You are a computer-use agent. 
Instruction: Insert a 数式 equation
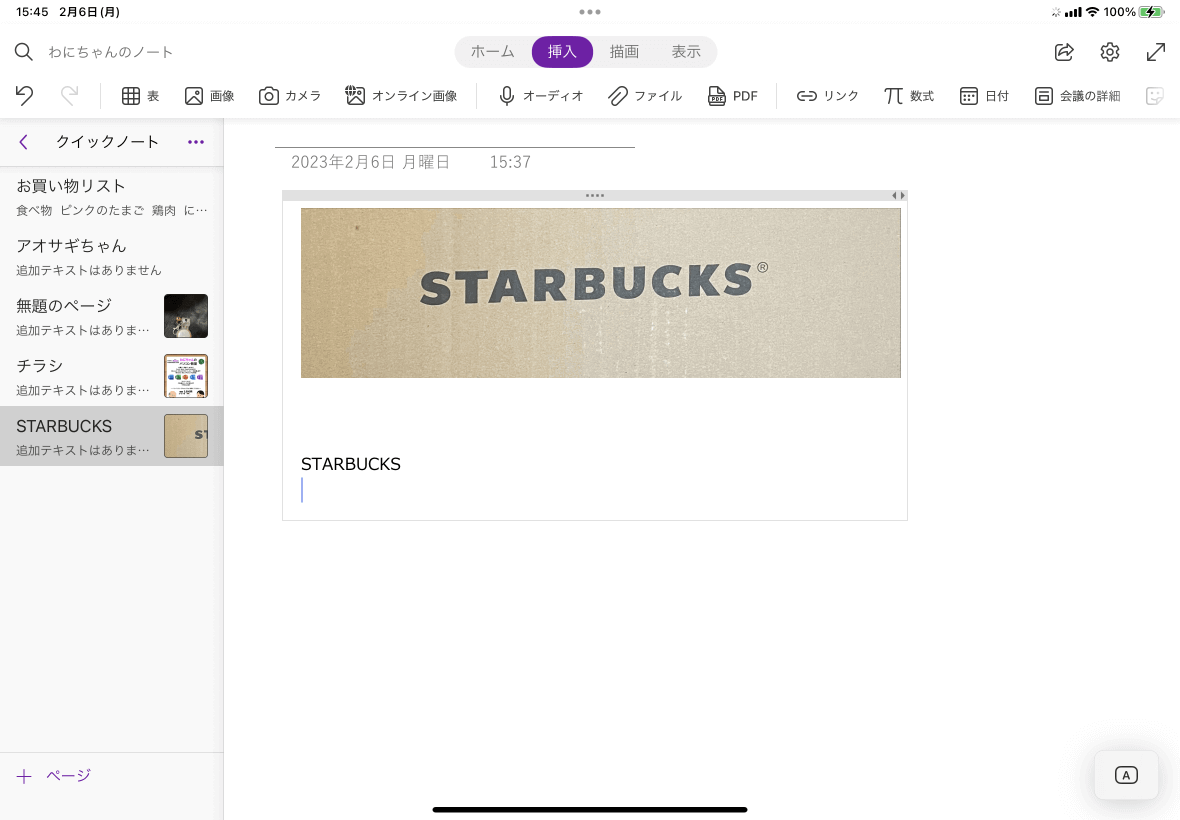click(909, 96)
